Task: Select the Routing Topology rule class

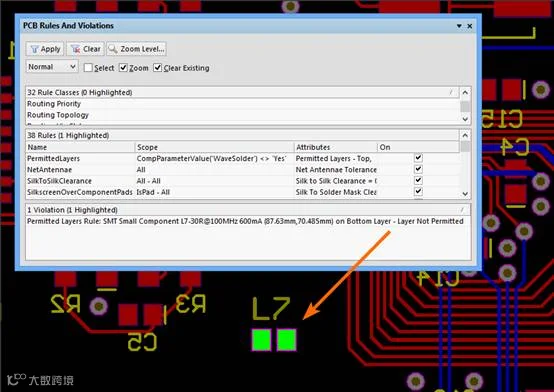Action: click(243, 115)
